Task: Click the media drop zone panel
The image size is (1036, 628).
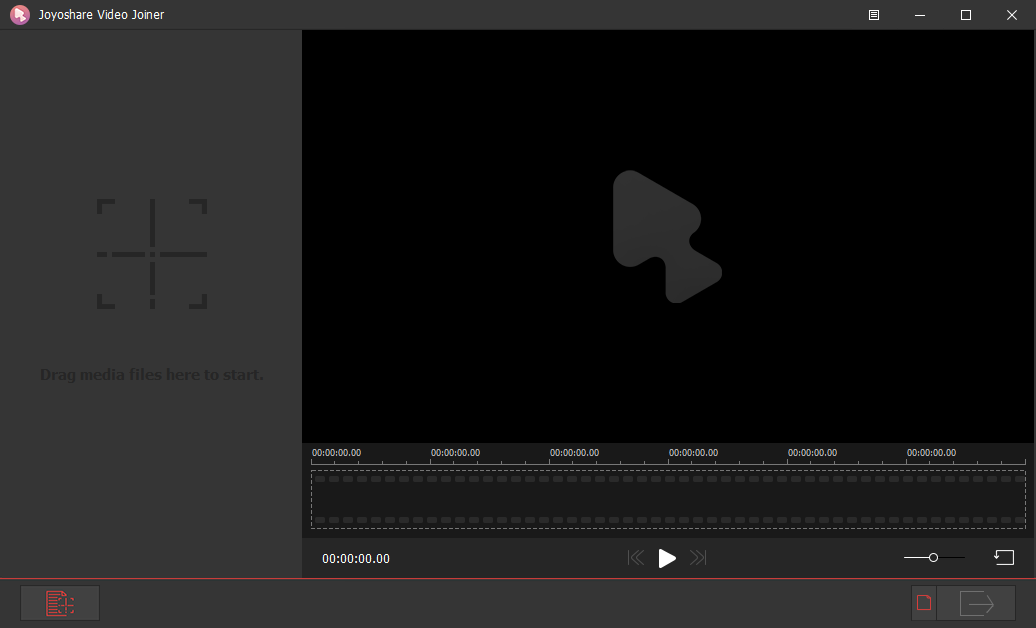Action: coord(151,300)
